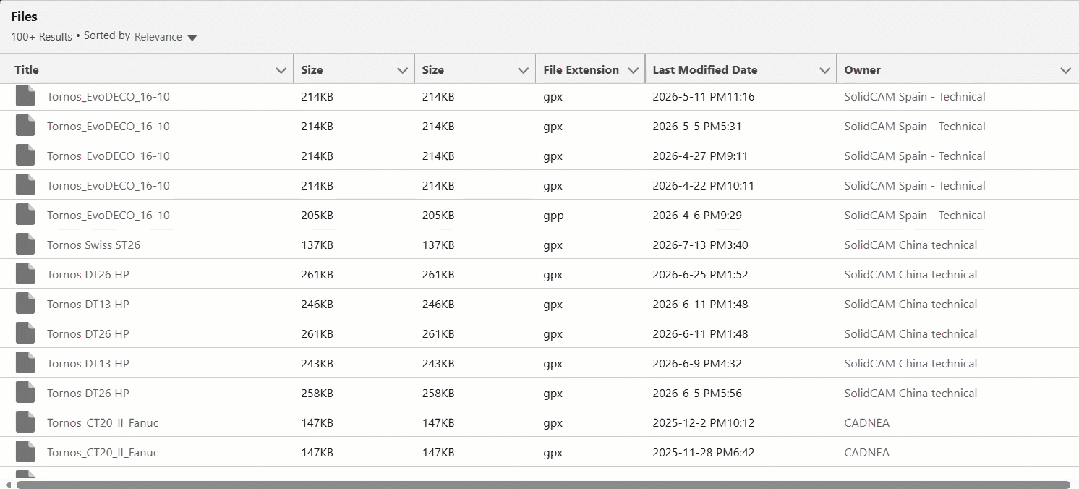Click file icon of the 205KB gpp file
This screenshot has height=489, width=1079.
[25, 215]
